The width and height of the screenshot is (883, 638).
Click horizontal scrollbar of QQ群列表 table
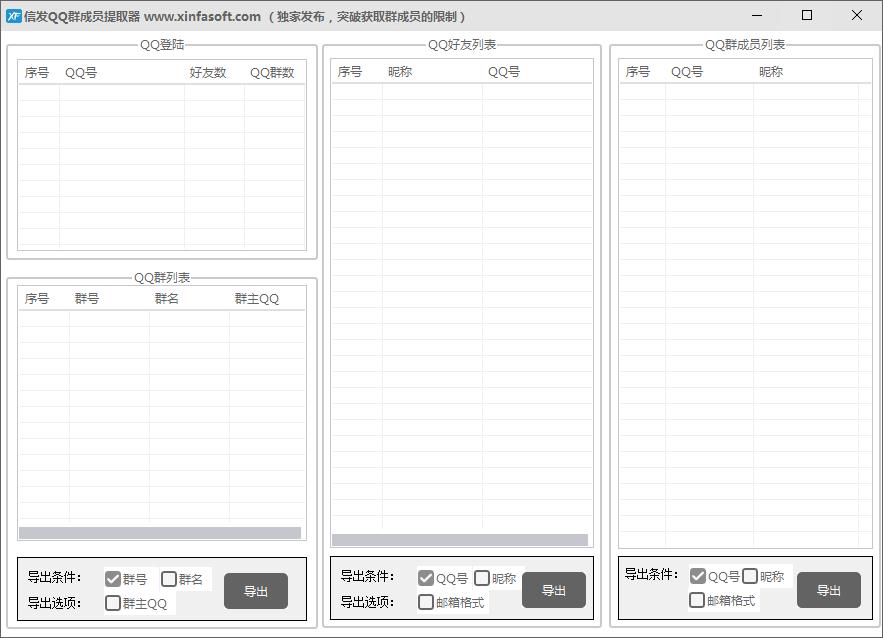point(160,533)
